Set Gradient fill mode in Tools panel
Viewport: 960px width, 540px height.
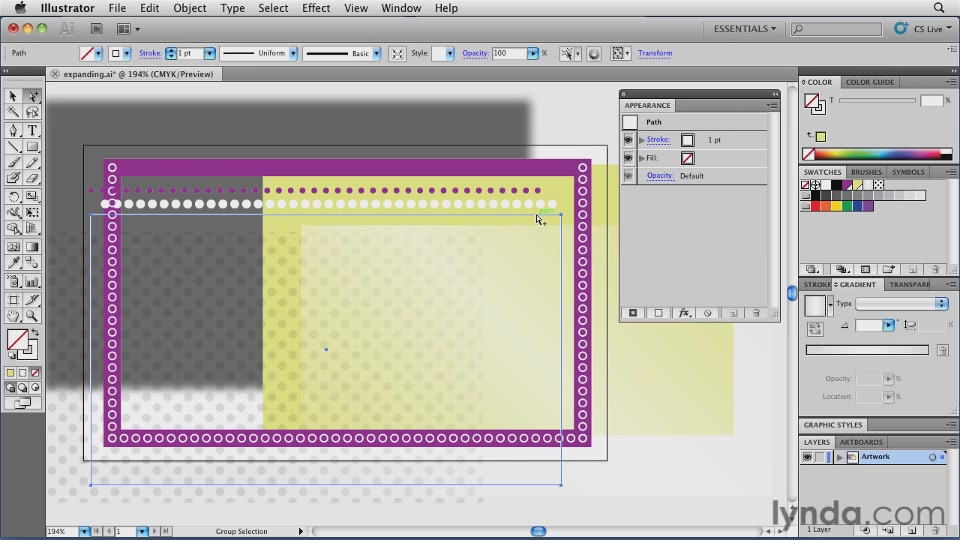(23, 373)
